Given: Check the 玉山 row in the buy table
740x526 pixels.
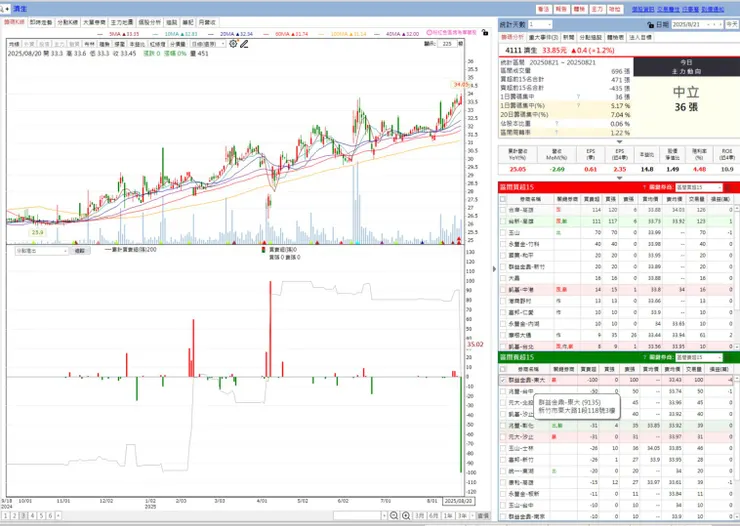Looking at the screenshot, I should [503, 233].
